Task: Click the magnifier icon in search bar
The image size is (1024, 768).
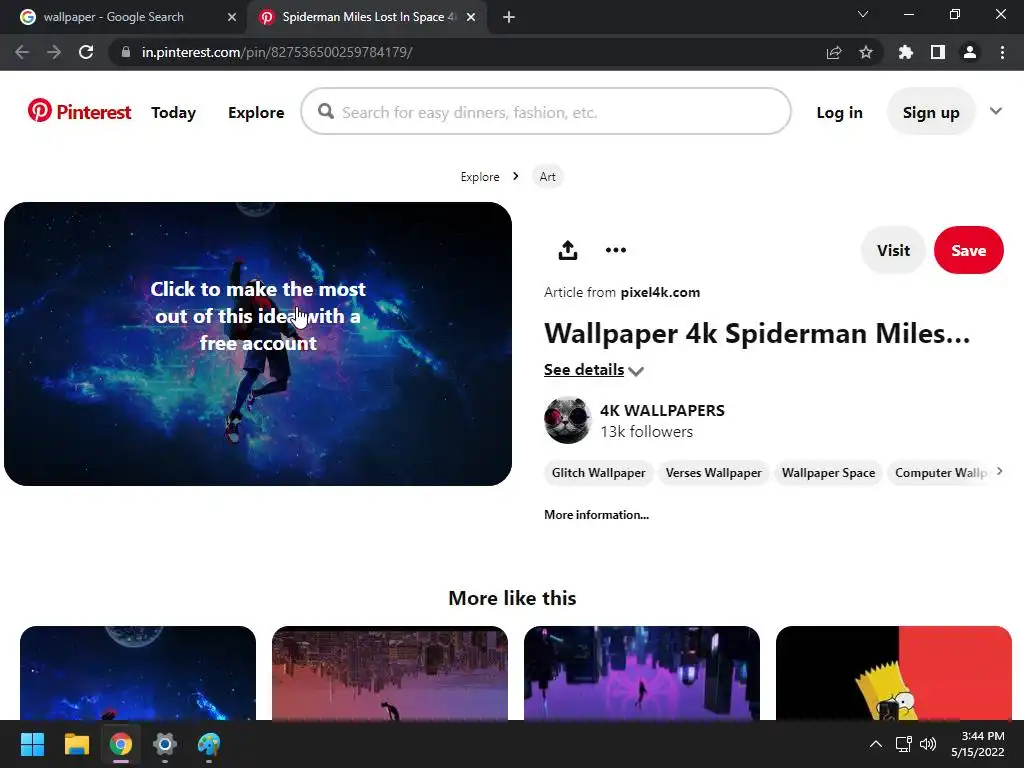Action: point(326,112)
